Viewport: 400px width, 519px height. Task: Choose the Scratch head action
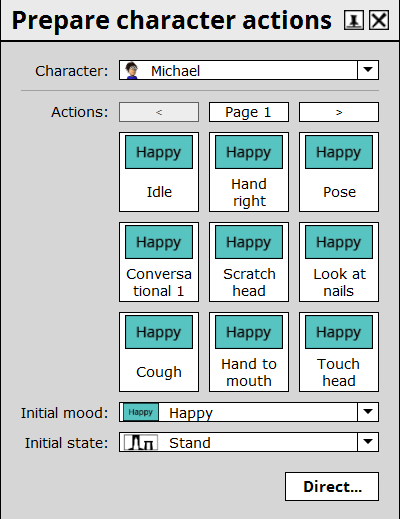tap(249, 262)
